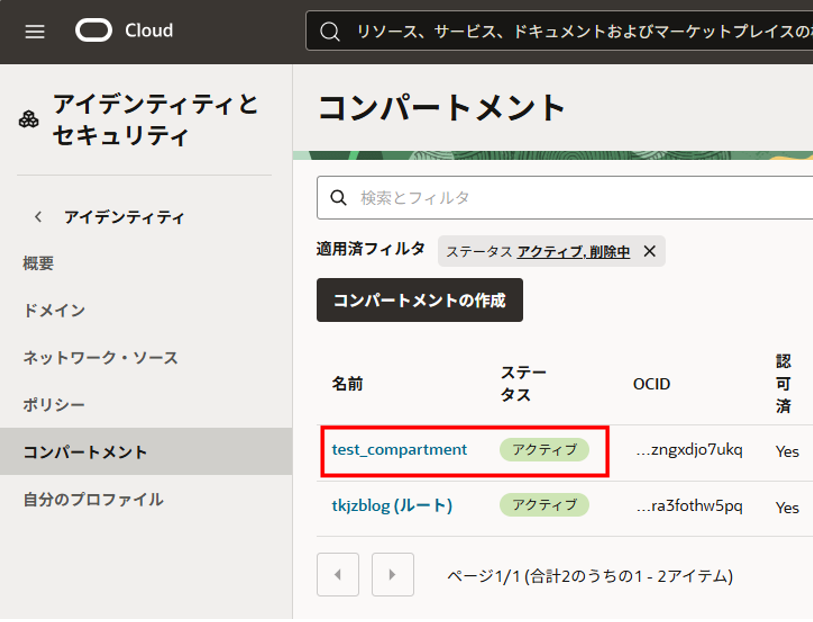Go to next page arrow button
Screen dimensions: 813x622
[392, 575]
